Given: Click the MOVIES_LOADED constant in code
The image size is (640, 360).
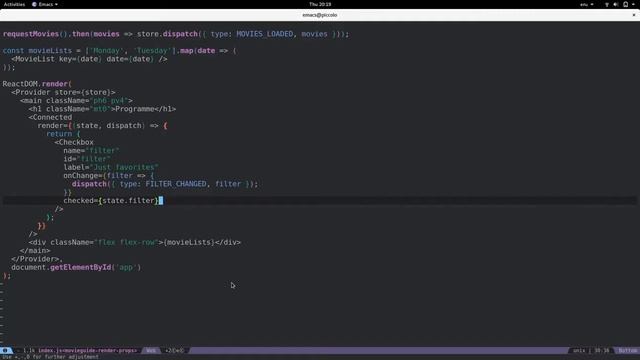Looking at the screenshot, I should [264, 34].
